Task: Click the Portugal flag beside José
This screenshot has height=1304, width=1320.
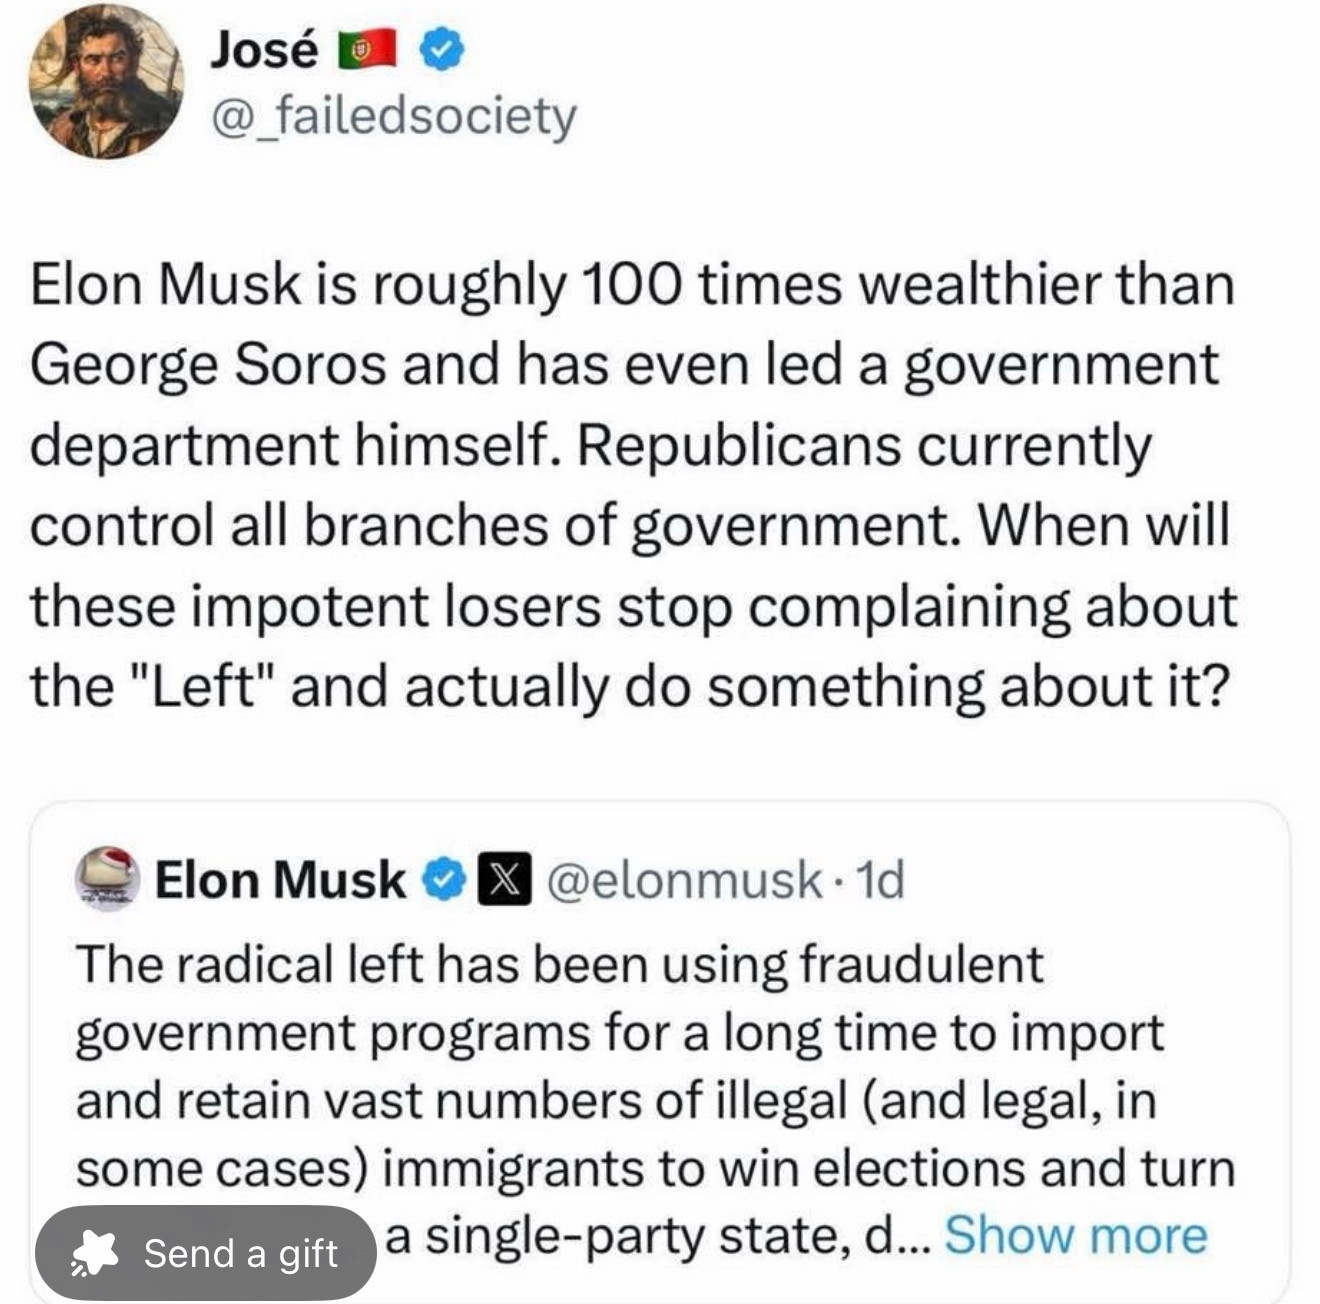Action: coord(367,50)
